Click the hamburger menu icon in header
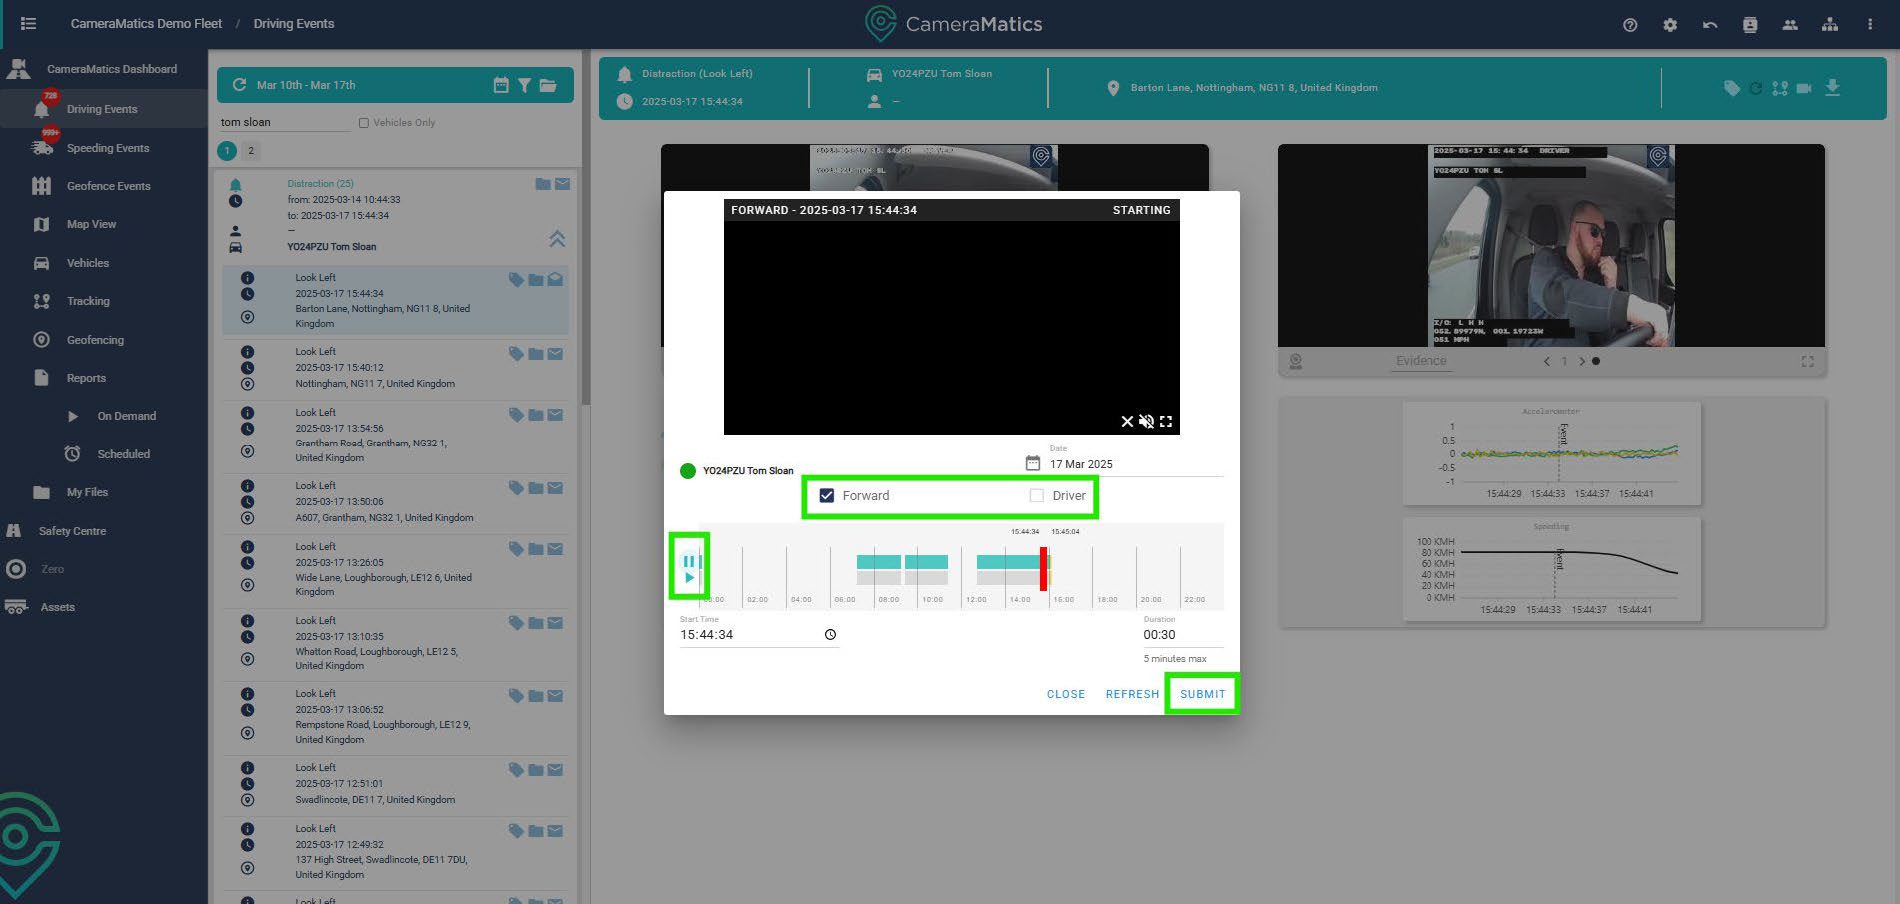The height and width of the screenshot is (904, 1900). click(28, 24)
